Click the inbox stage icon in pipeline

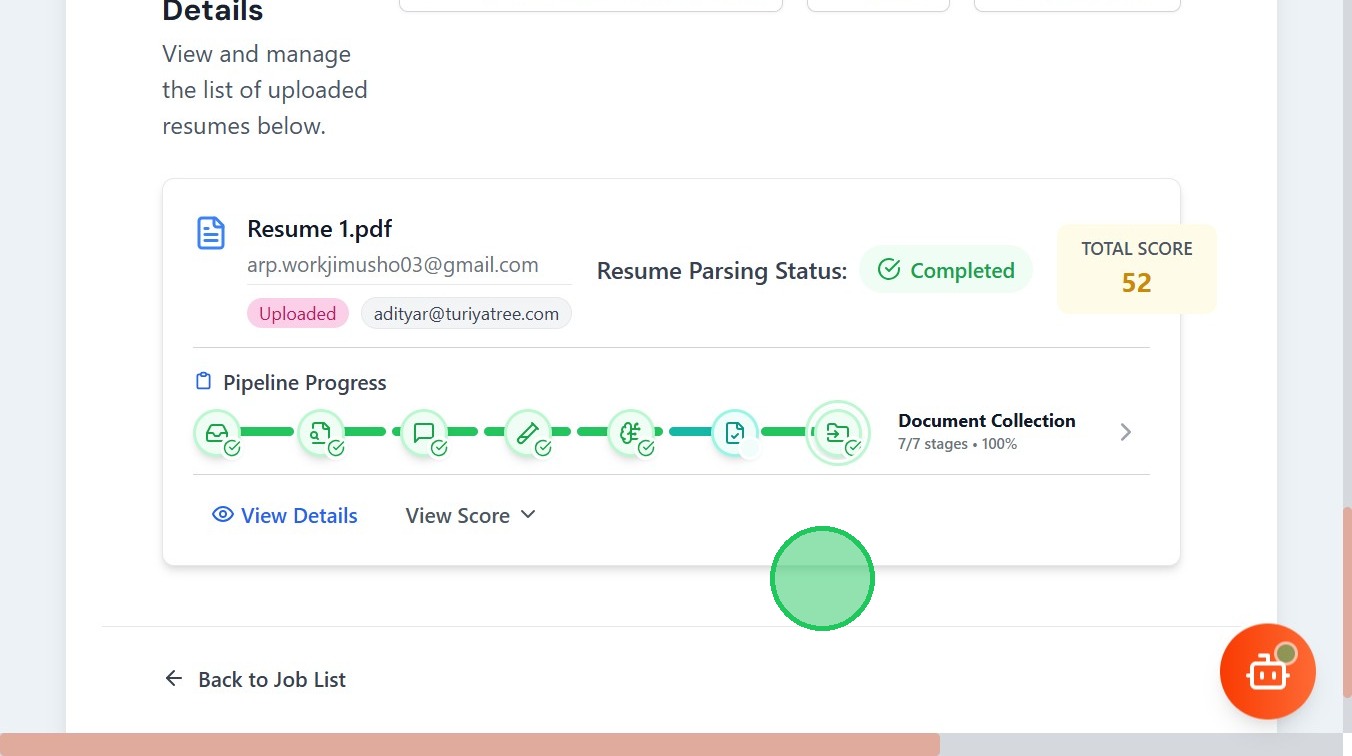[217, 433]
